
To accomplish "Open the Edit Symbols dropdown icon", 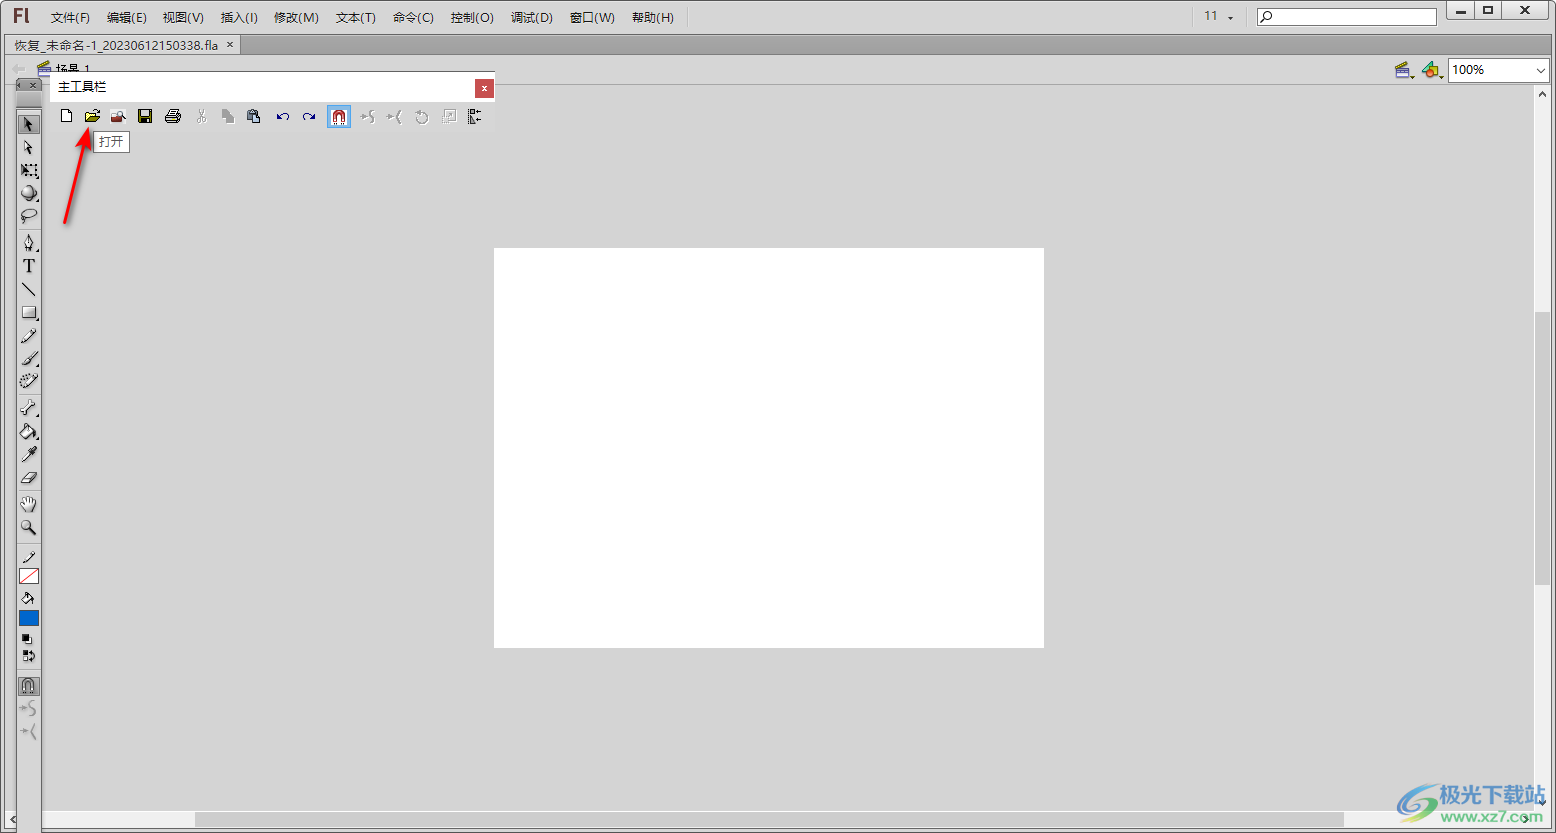I will click(x=1432, y=70).
